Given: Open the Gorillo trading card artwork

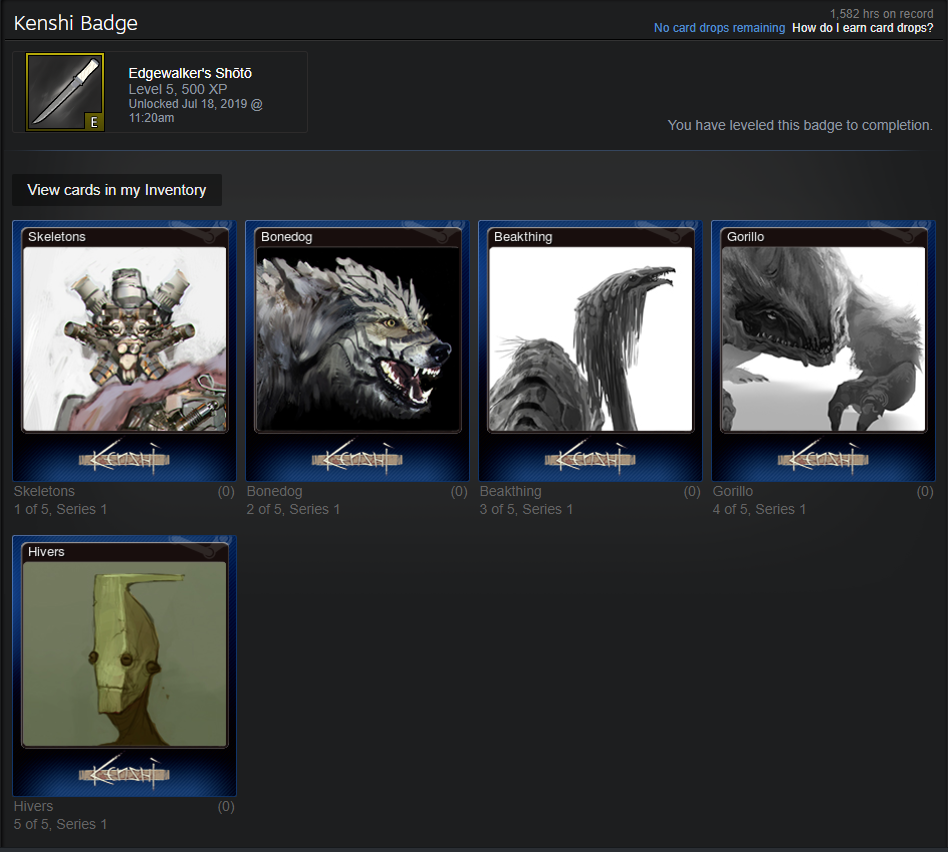Looking at the screenshot, I should 823,339.
